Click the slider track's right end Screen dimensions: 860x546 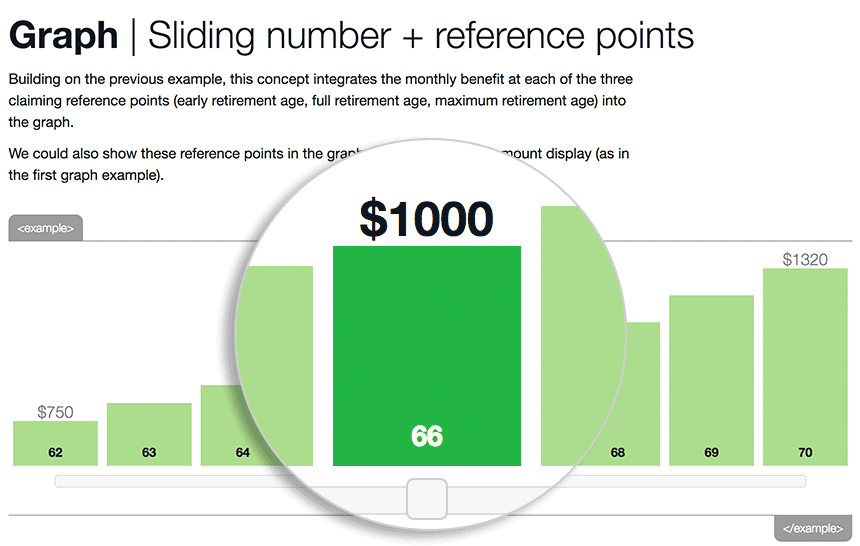(x=801, y=482)
